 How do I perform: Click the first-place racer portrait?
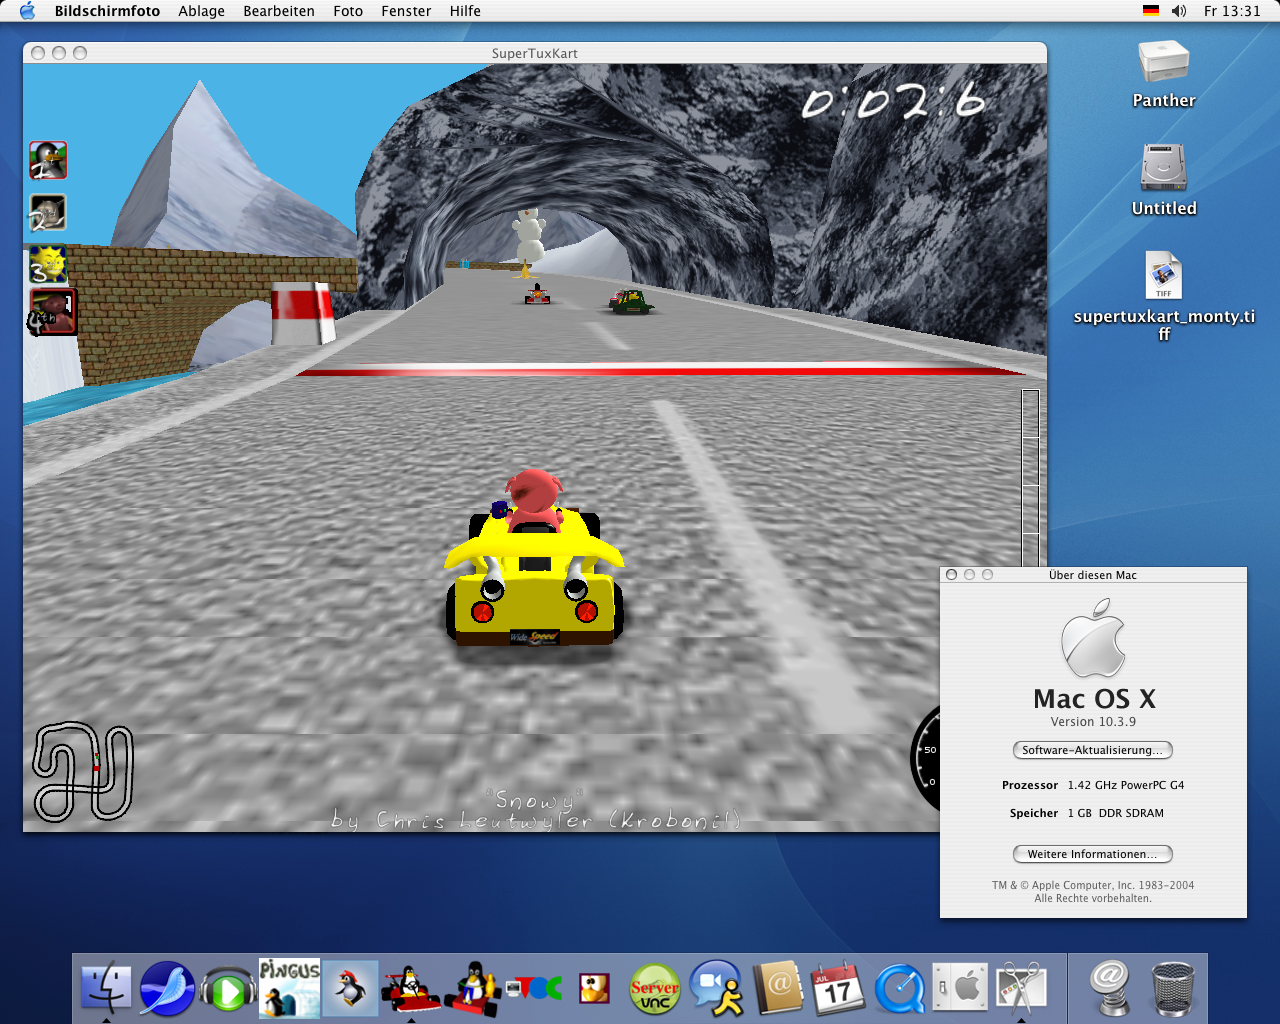[x=48, y=160]
